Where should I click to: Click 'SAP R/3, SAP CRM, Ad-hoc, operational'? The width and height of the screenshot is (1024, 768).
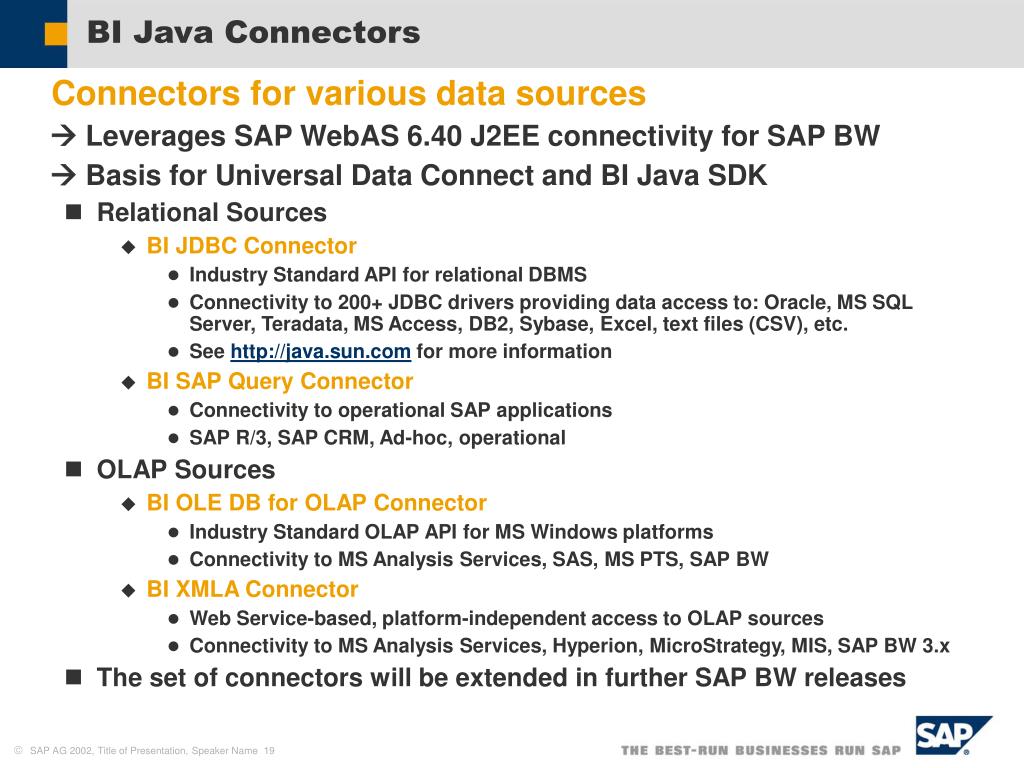coord(377,438)
